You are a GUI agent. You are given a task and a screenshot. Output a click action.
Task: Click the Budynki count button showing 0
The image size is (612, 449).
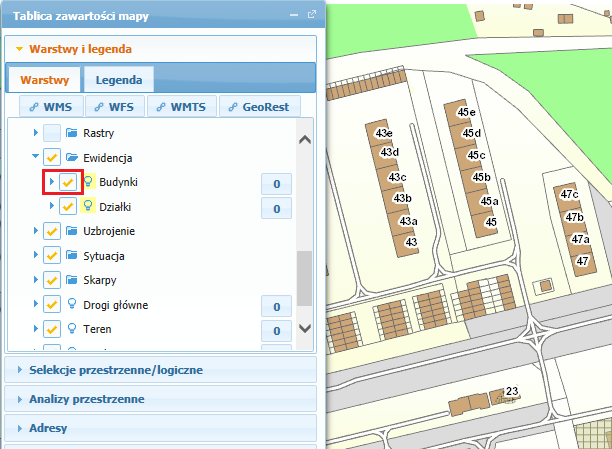point(276,184)
